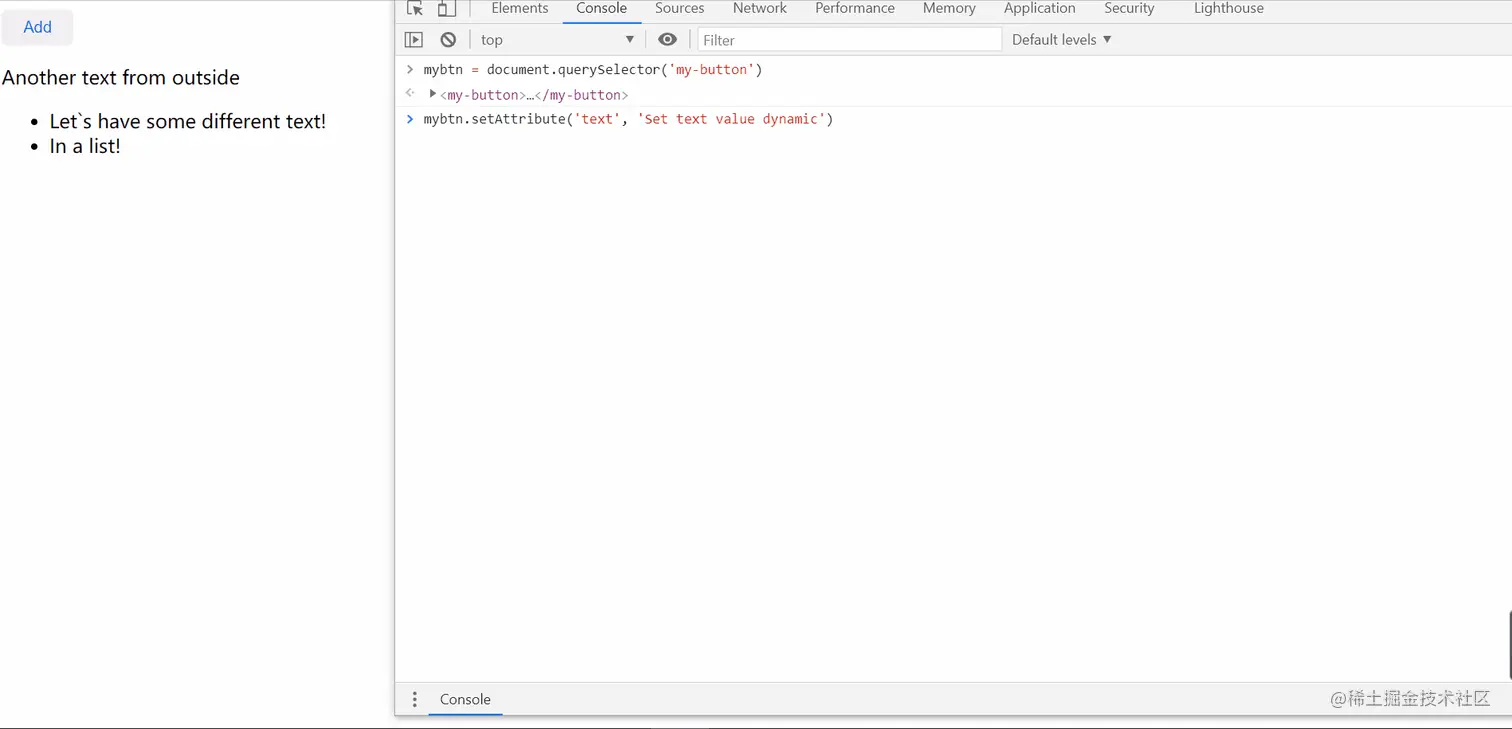Open the Application panel
The width and height of the screenshot is (1512, 729).
point(1039,9)
